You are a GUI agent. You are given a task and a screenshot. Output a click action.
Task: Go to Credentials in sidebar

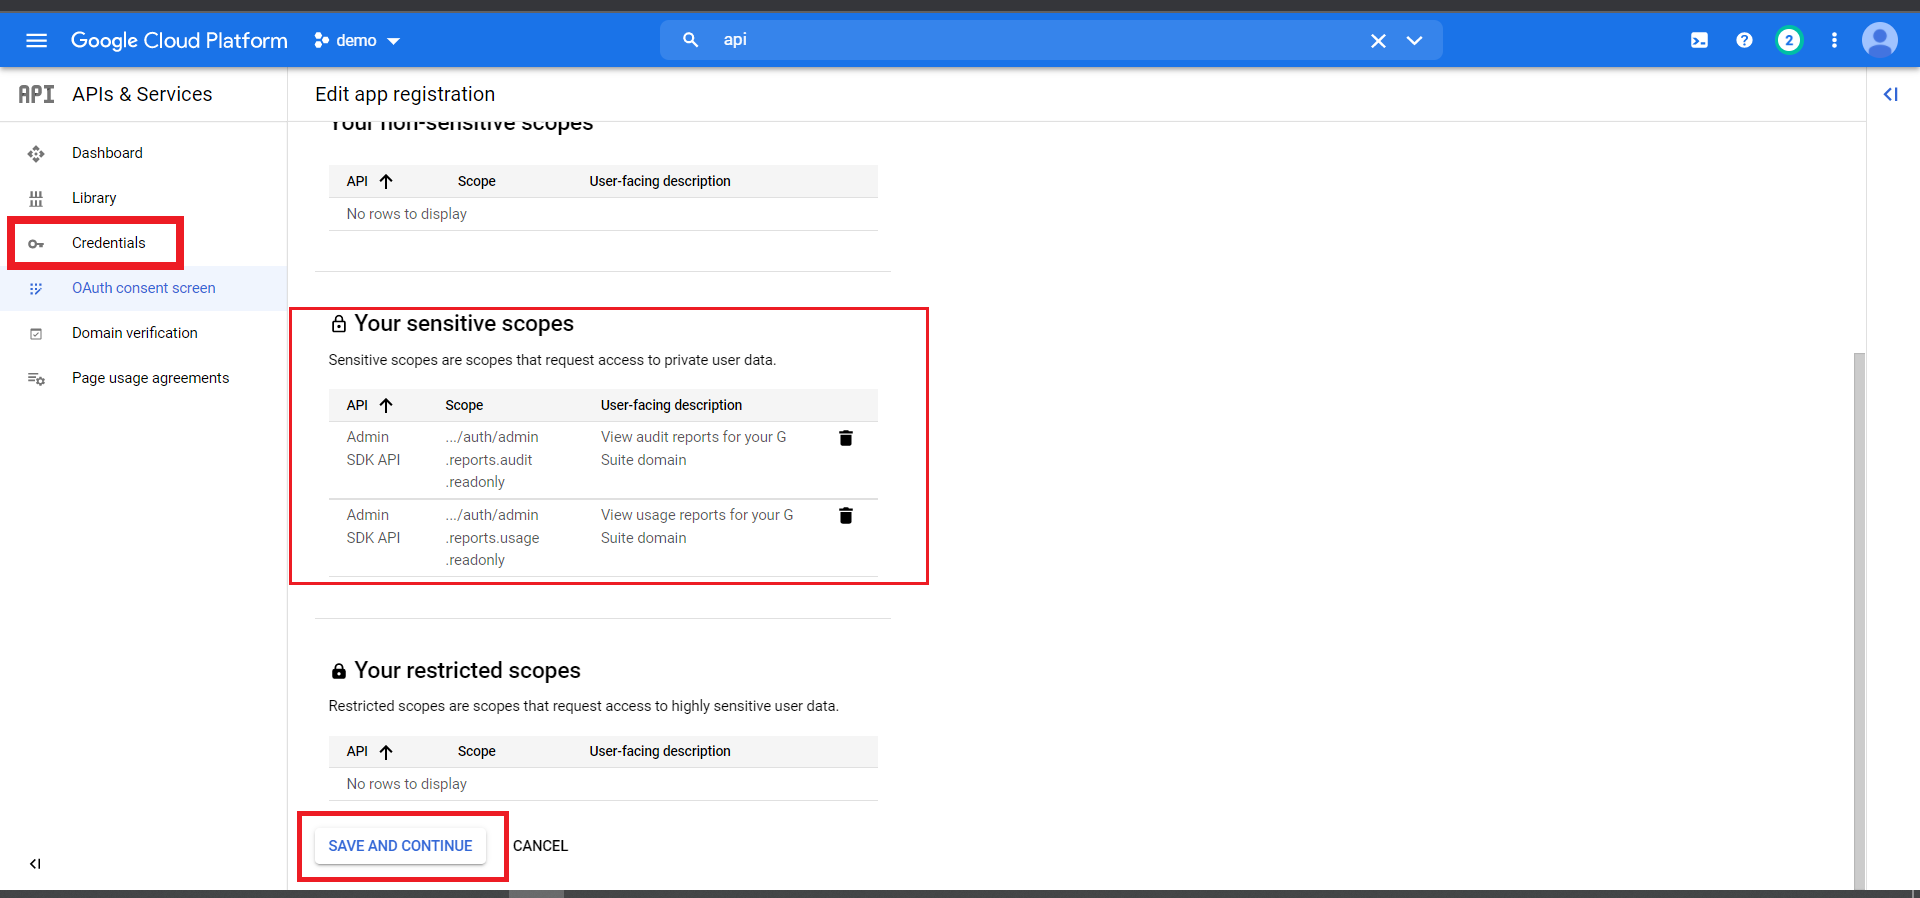click(108, 243)
